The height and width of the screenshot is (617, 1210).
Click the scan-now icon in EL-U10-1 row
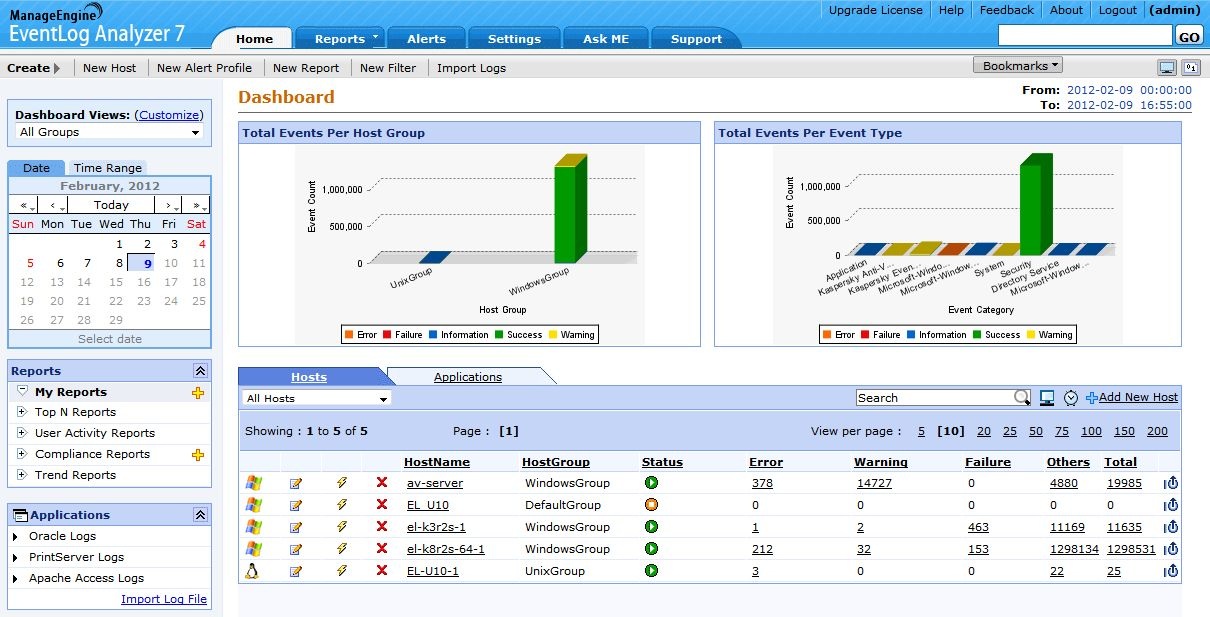(1171, 571)
